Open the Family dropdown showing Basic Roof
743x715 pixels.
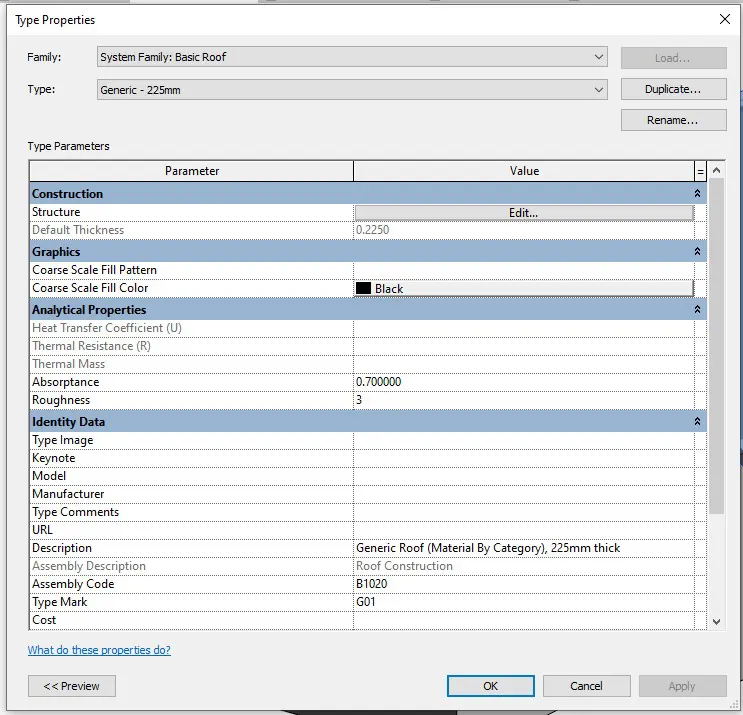click(x=352, y=57)
